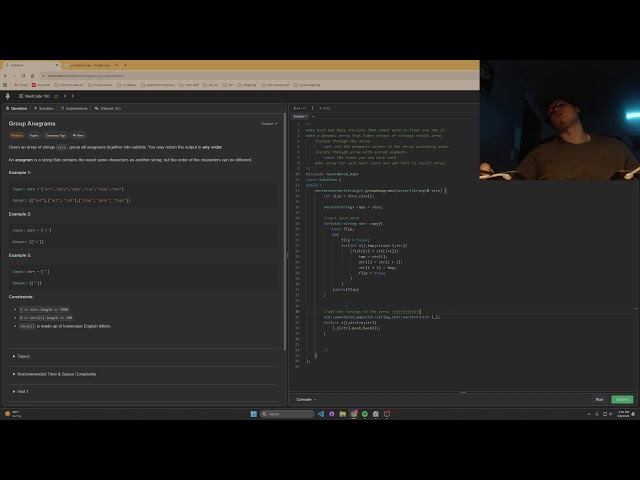
Task: Switch to the Solution tab
Action: click(x=44, y=109)
